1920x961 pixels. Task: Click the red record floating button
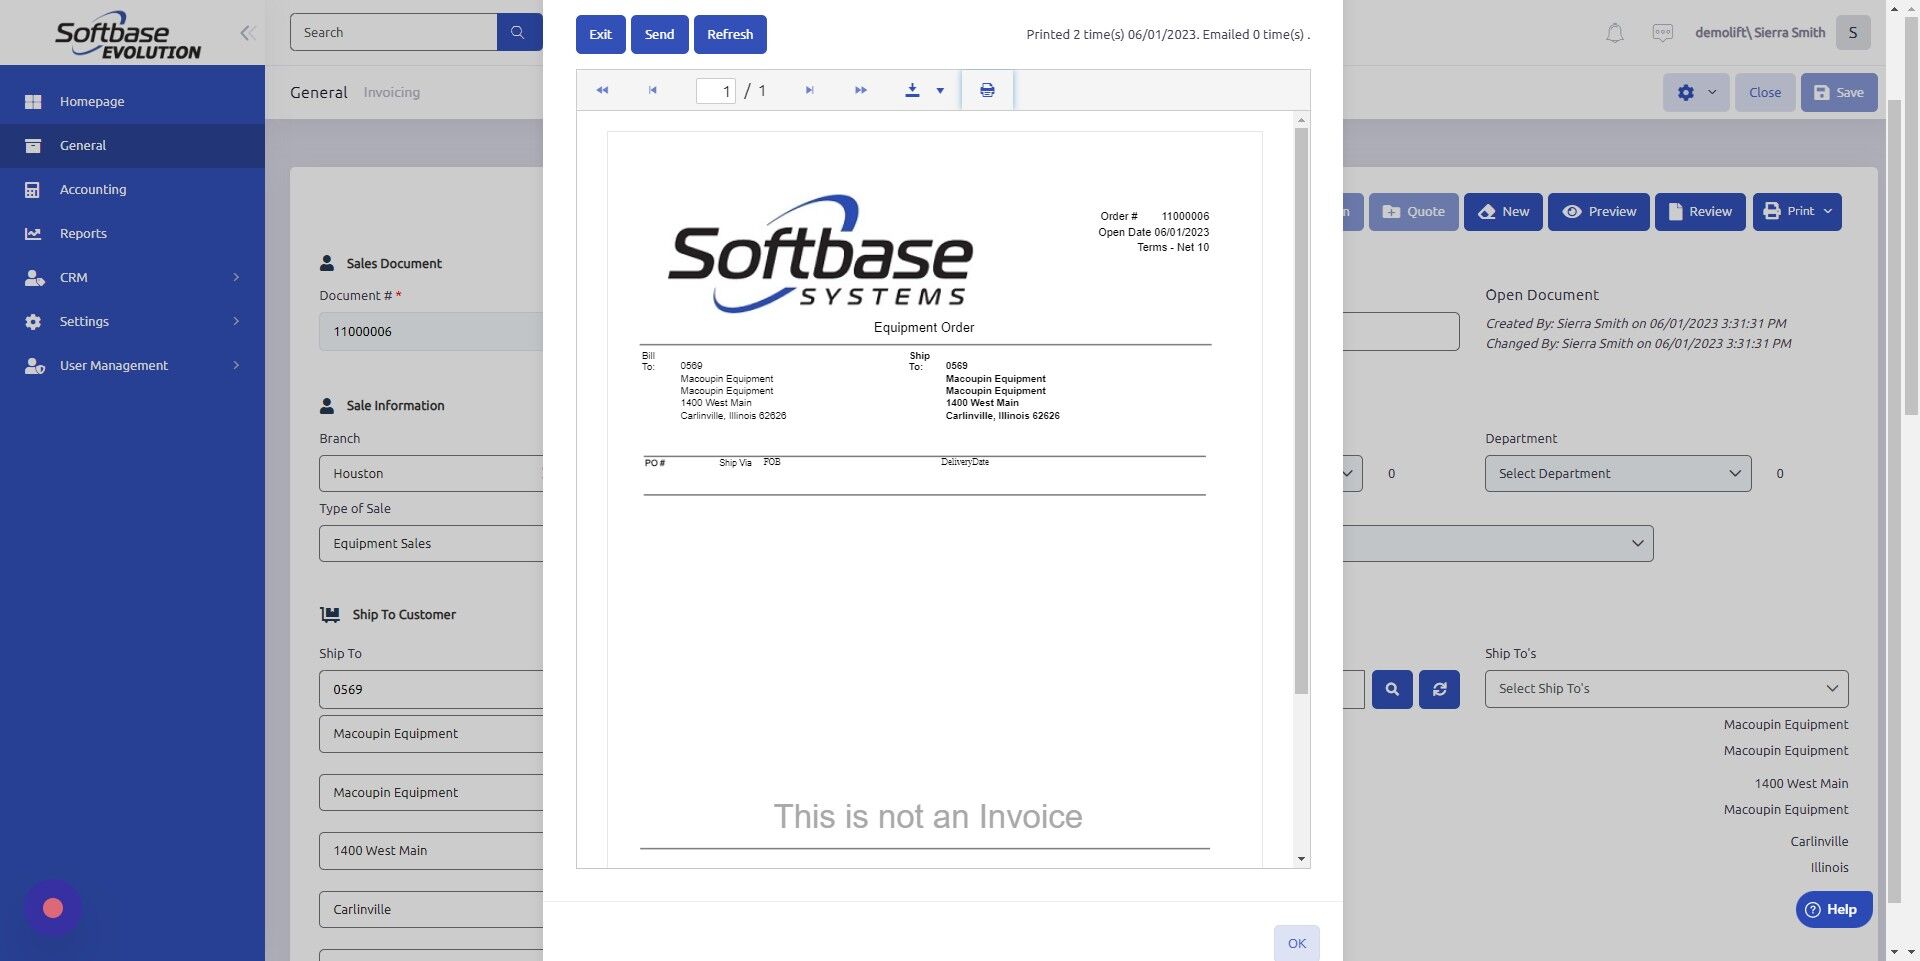click(x=53, y=908)
